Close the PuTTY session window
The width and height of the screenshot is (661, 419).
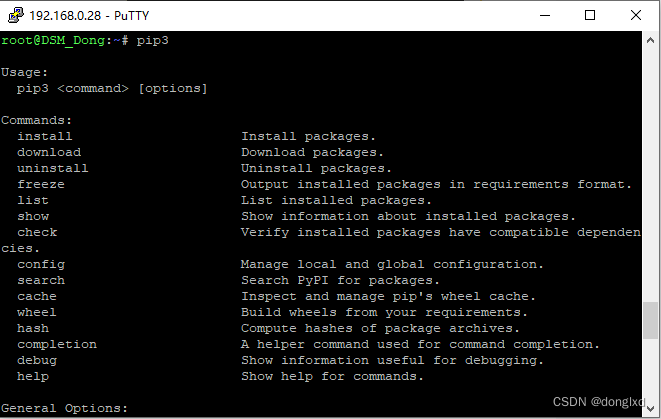pyautogui.click(x=635, y=15)
